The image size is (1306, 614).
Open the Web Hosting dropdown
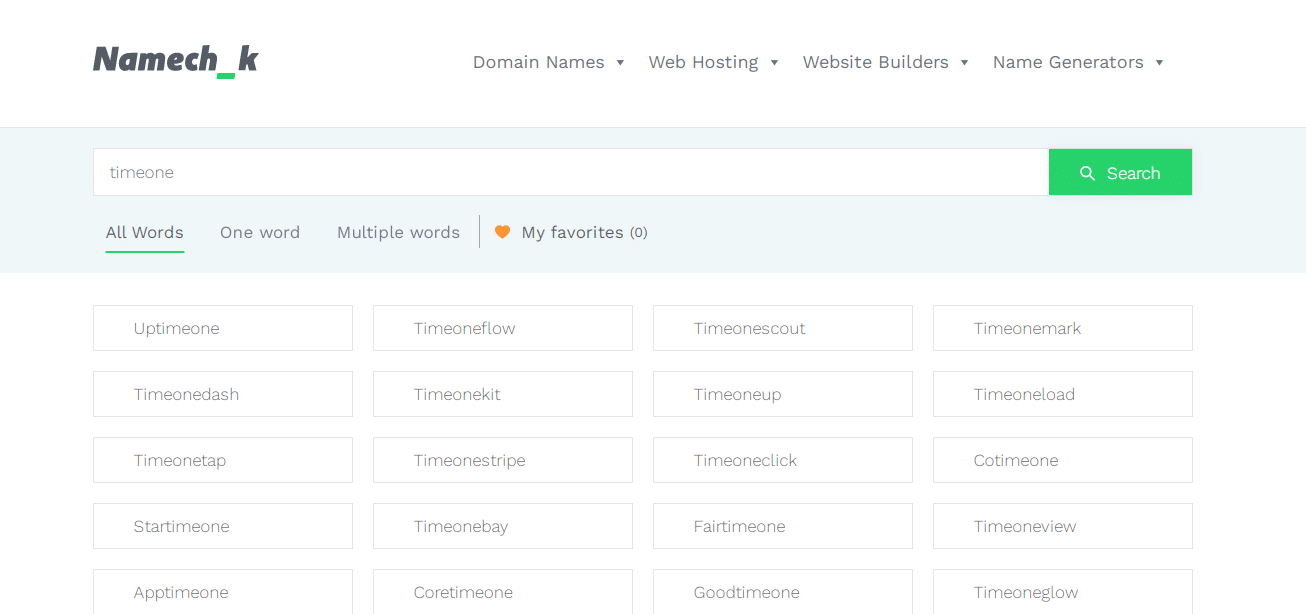point(713,62)
